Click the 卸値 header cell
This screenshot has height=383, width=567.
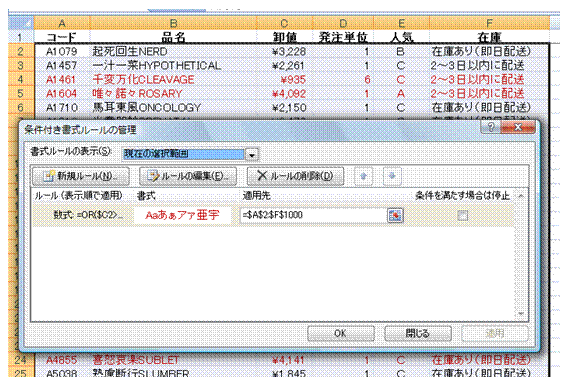[285, 37]
